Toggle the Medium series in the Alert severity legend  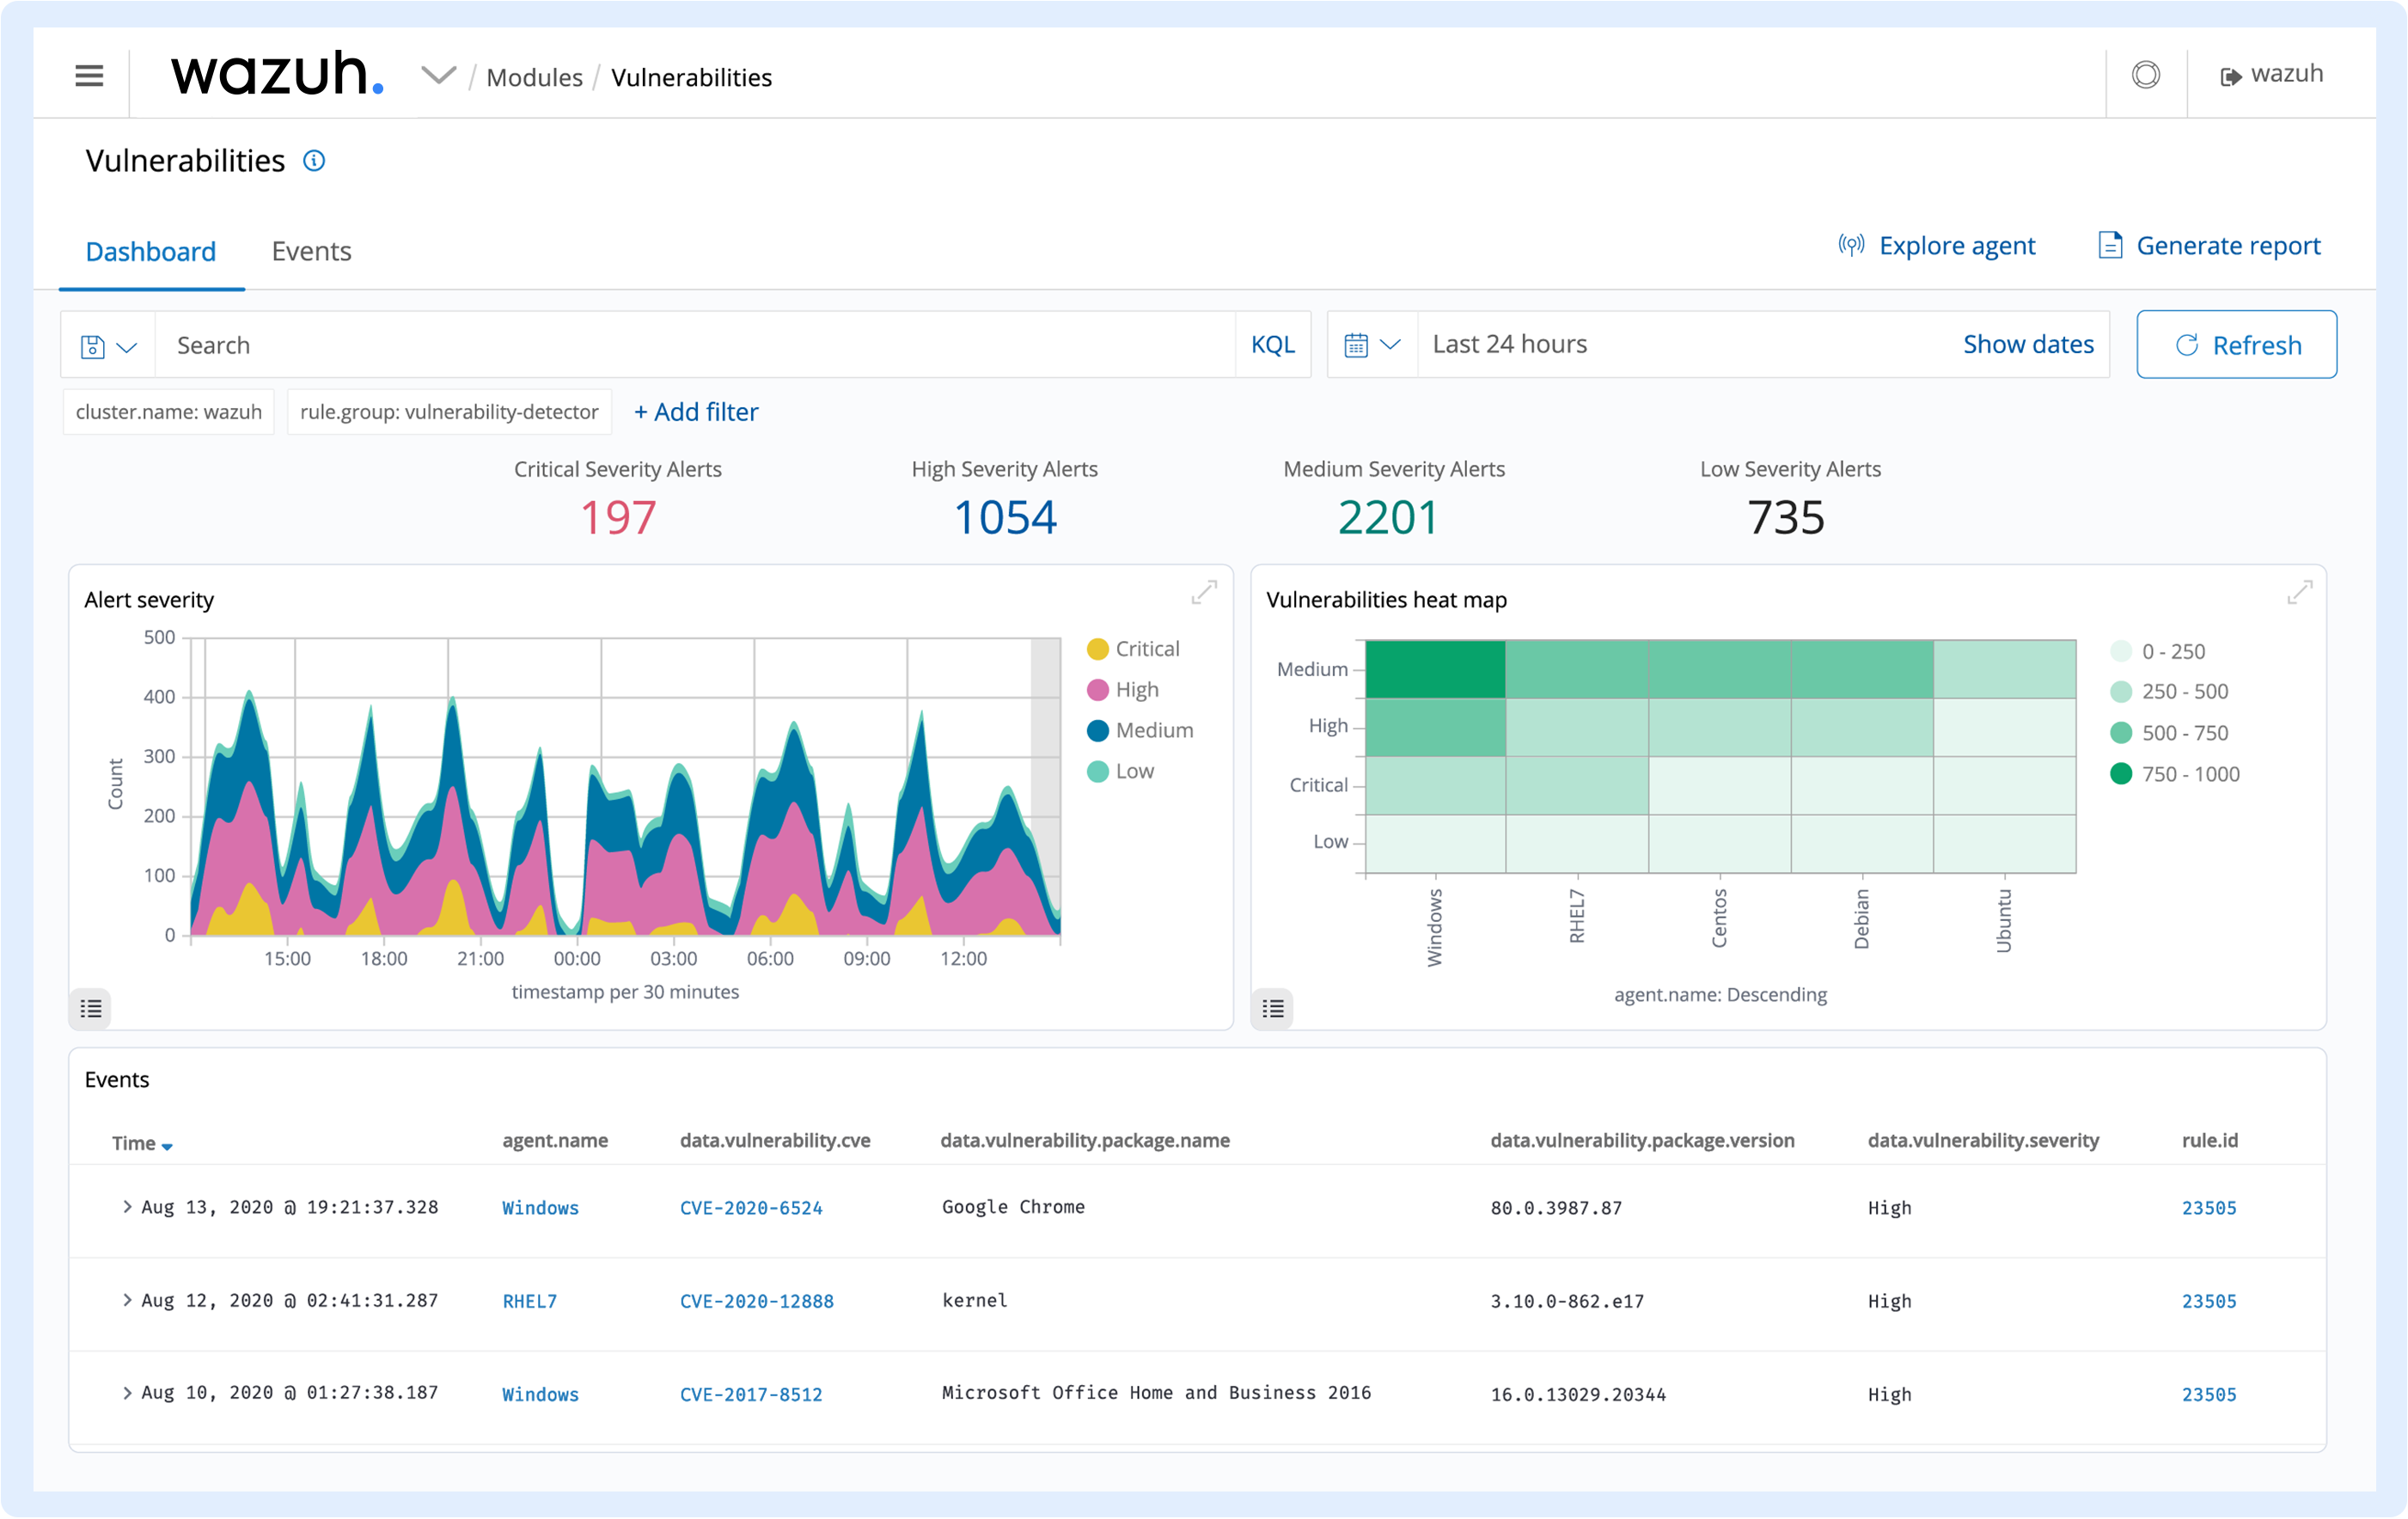pos(1140,730)
